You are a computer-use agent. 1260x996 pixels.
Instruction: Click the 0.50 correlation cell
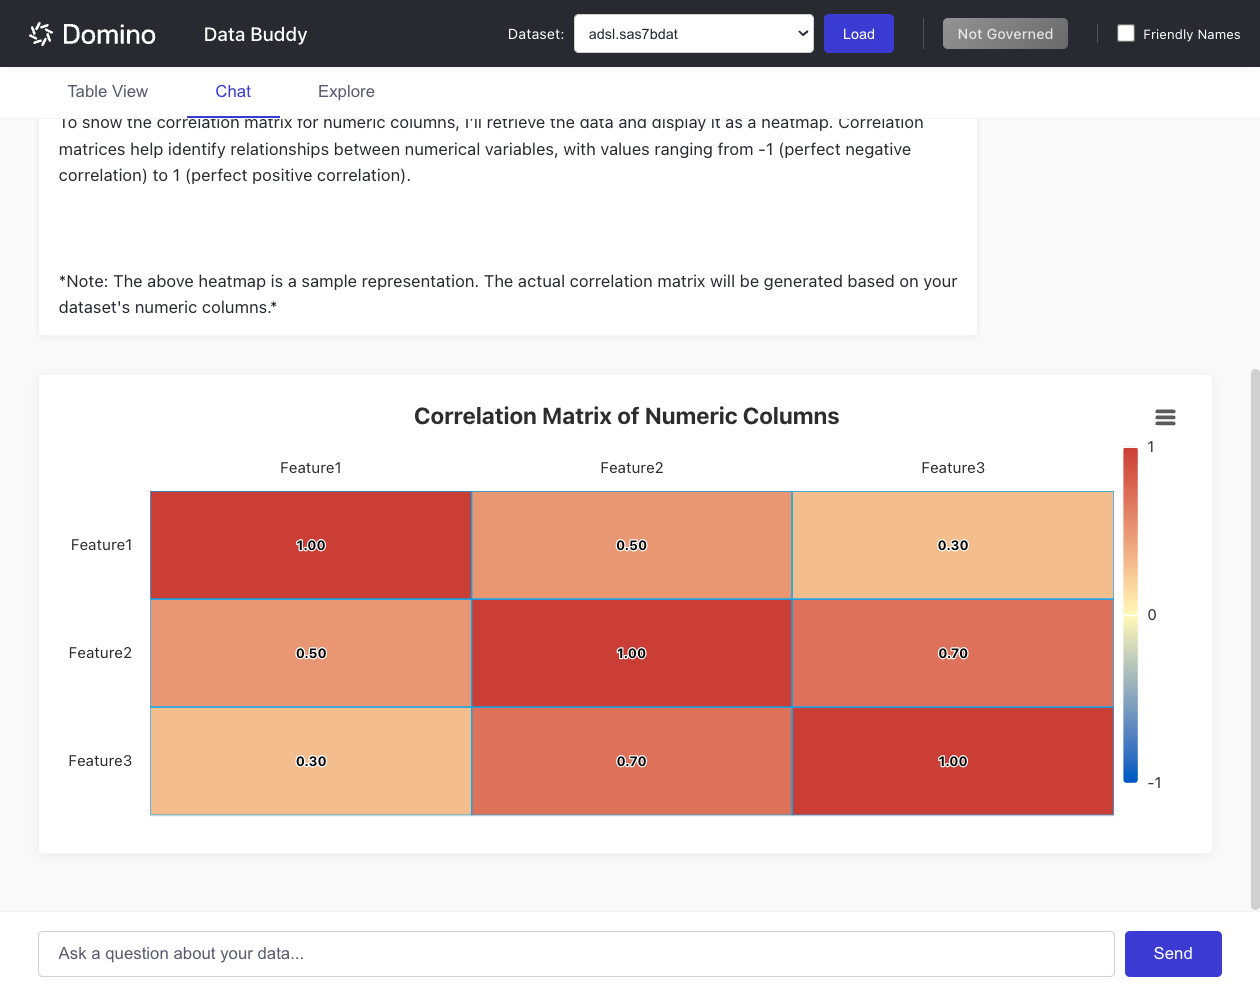coord(631,545)
